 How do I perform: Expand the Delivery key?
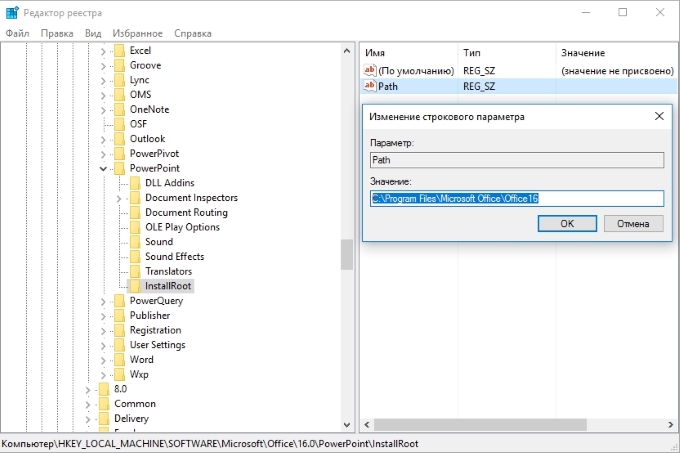tap(88, 419)
